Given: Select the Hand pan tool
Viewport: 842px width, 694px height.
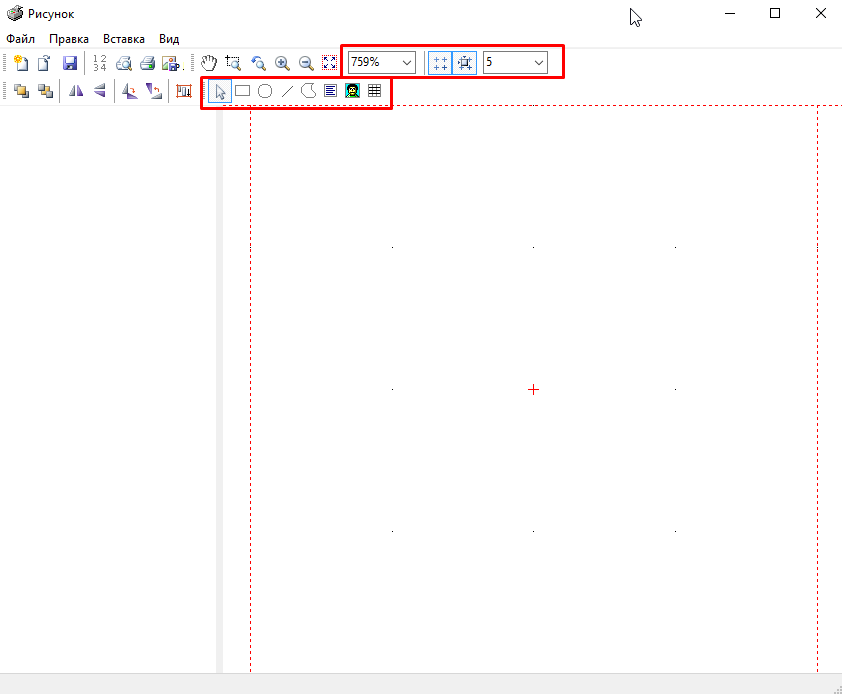Looking at the screenshot, I should (209, 63).
